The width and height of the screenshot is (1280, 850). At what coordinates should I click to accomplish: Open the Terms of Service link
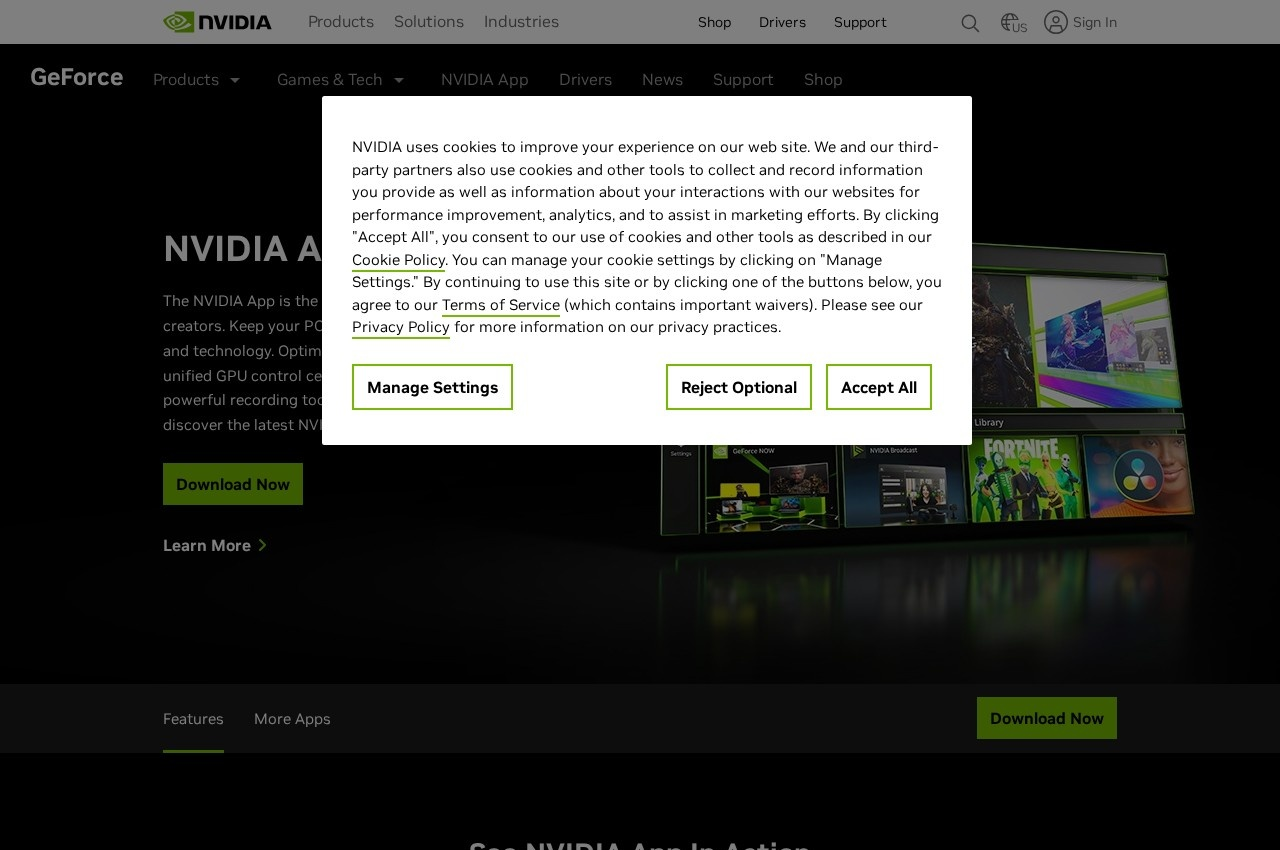[501, 305]
